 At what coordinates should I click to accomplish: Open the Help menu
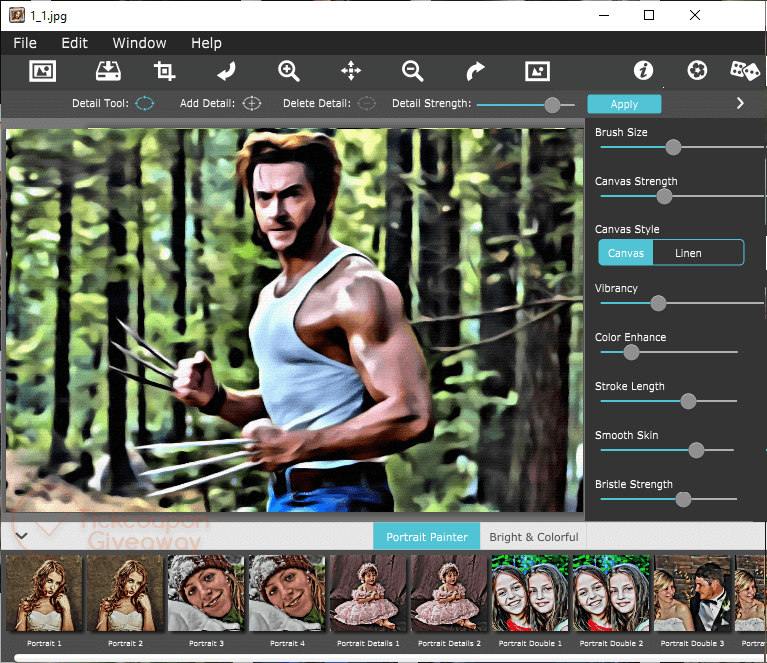(206, 43)
